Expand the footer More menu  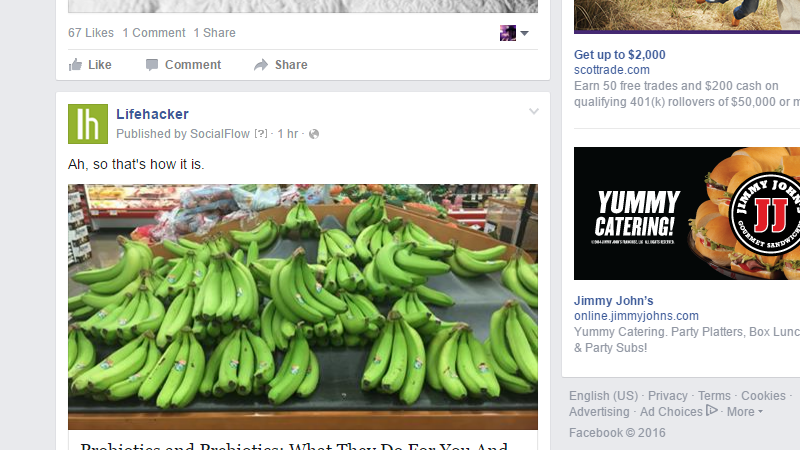tap(744, 412)
